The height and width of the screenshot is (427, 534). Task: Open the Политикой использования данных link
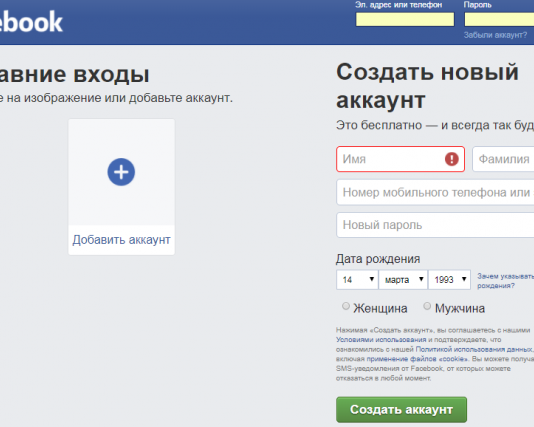(x=474, y=349)
